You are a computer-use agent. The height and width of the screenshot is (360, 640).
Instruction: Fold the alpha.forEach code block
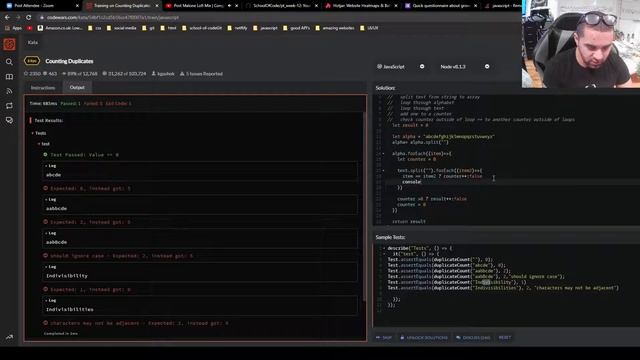point(383,153)
